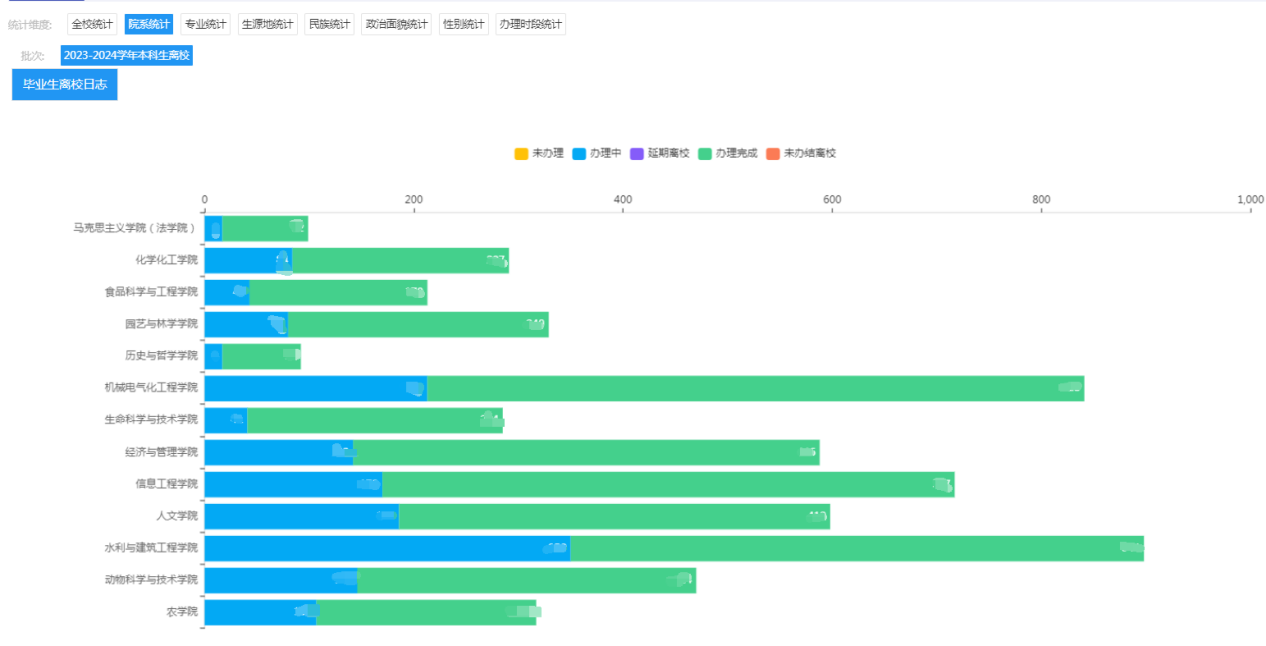The width and height of the screenshot is (1266, 646).
Task: Click the orange 未办结离校 legend swatch
Action: pyautogui.click(x=773, y=153)
